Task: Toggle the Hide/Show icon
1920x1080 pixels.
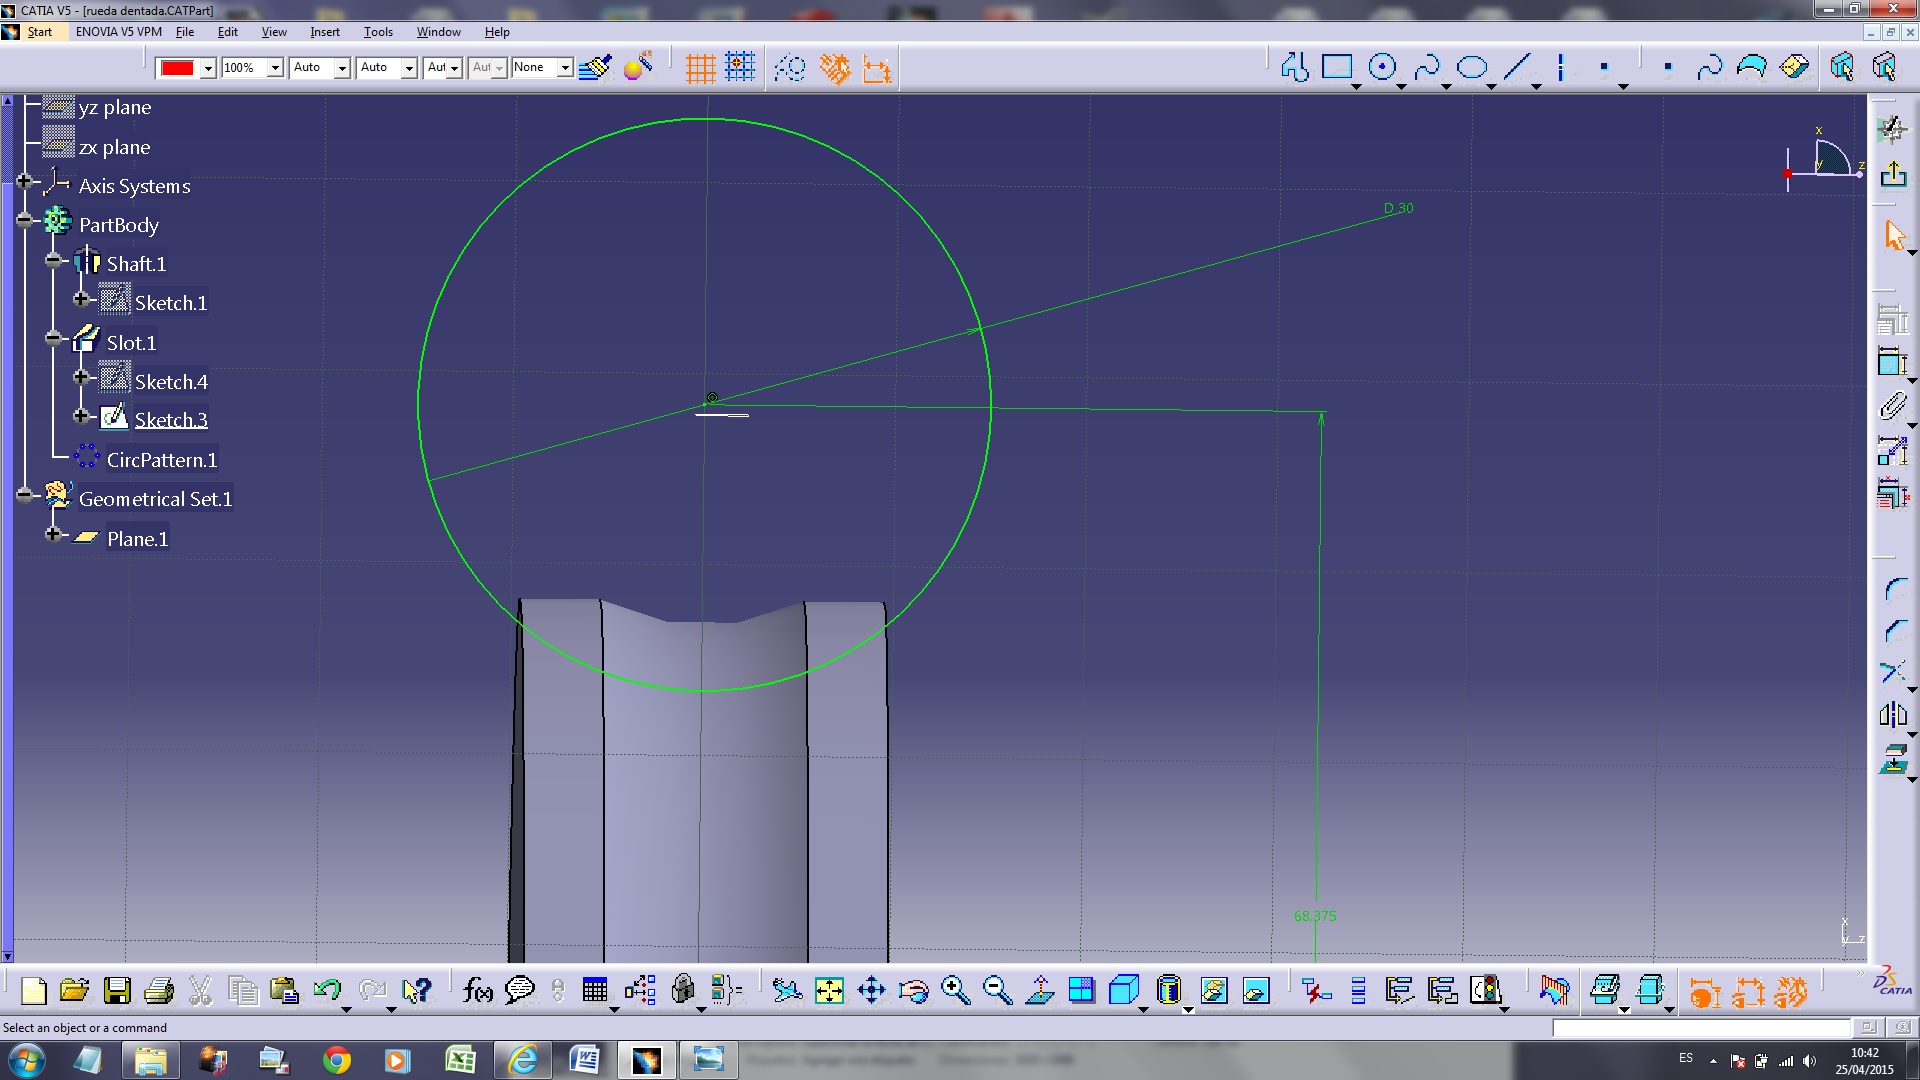Action: point(1213,990)
